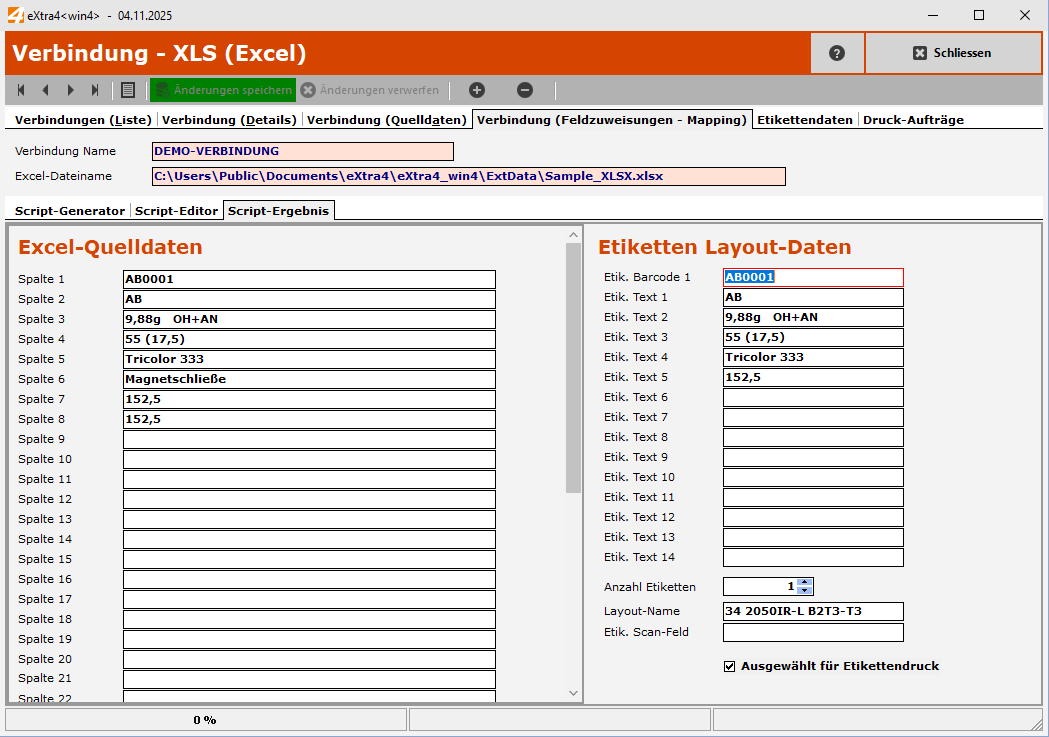
Task: Add a new record with the plus icon
Action: point(477,89)
